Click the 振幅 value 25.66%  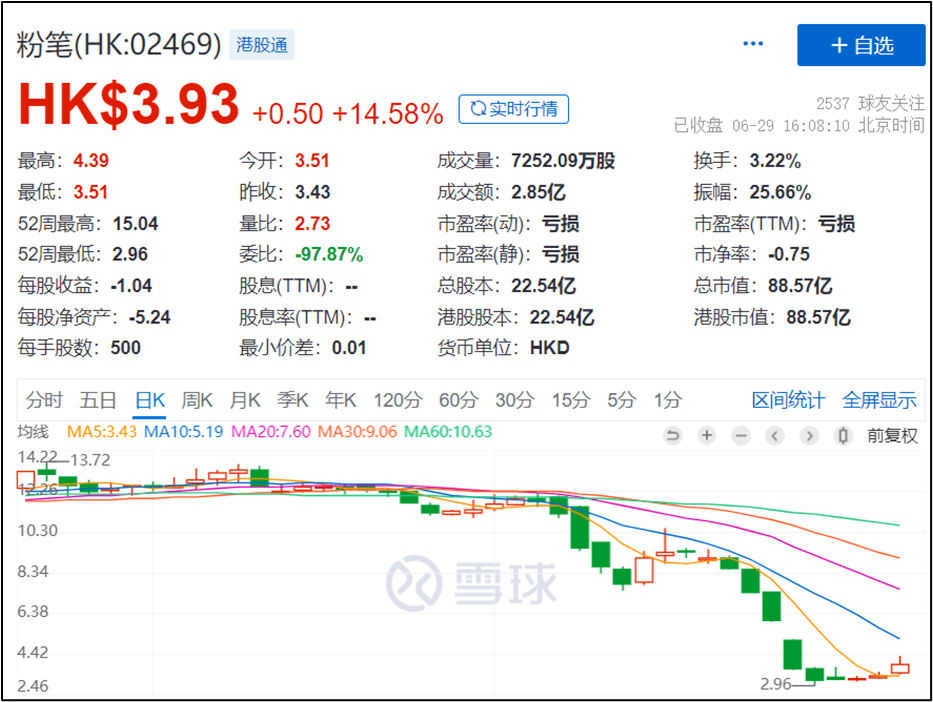click(x=780, y=192)
